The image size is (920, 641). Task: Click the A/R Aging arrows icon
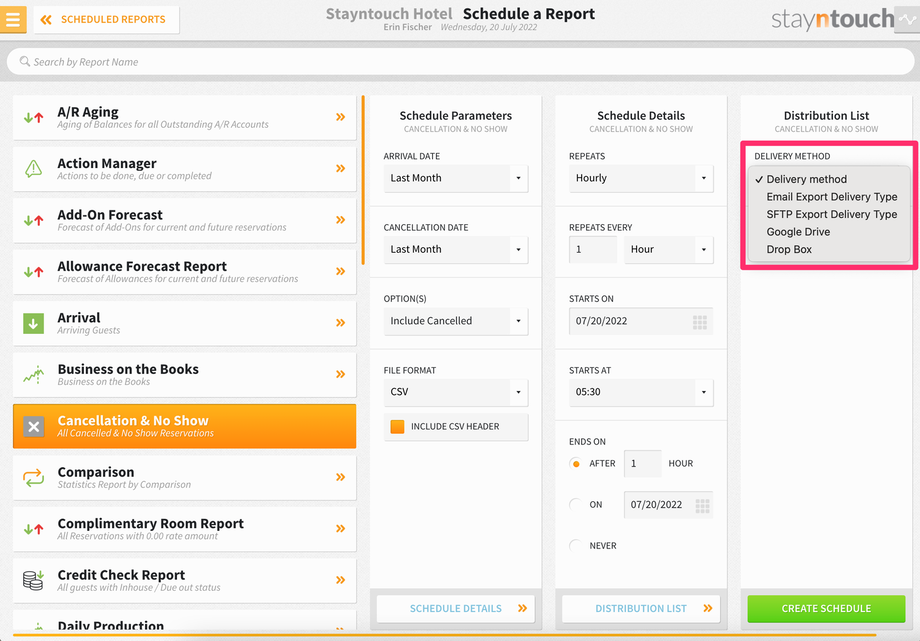pyautogui.click(x=33, y=117)
